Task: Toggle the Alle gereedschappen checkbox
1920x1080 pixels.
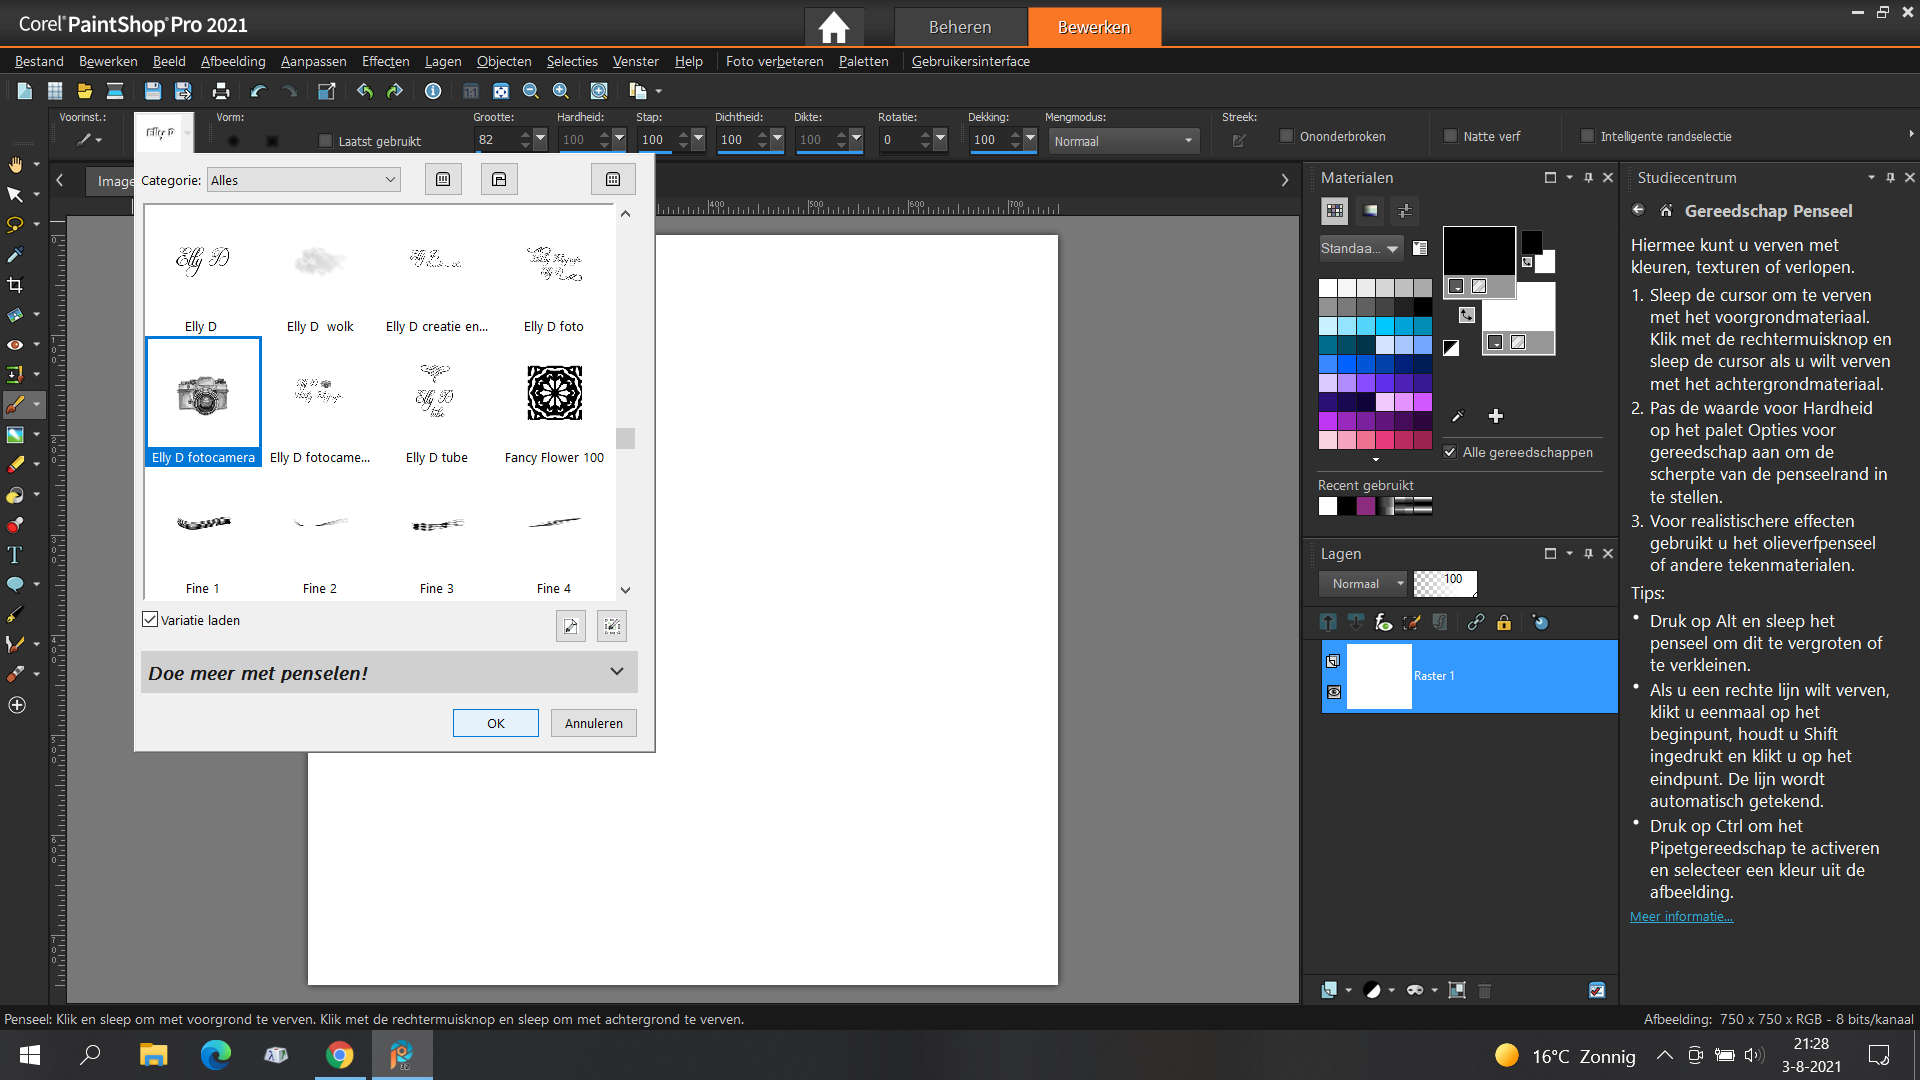Action: pyautogui.click(x=1450, y=452)
